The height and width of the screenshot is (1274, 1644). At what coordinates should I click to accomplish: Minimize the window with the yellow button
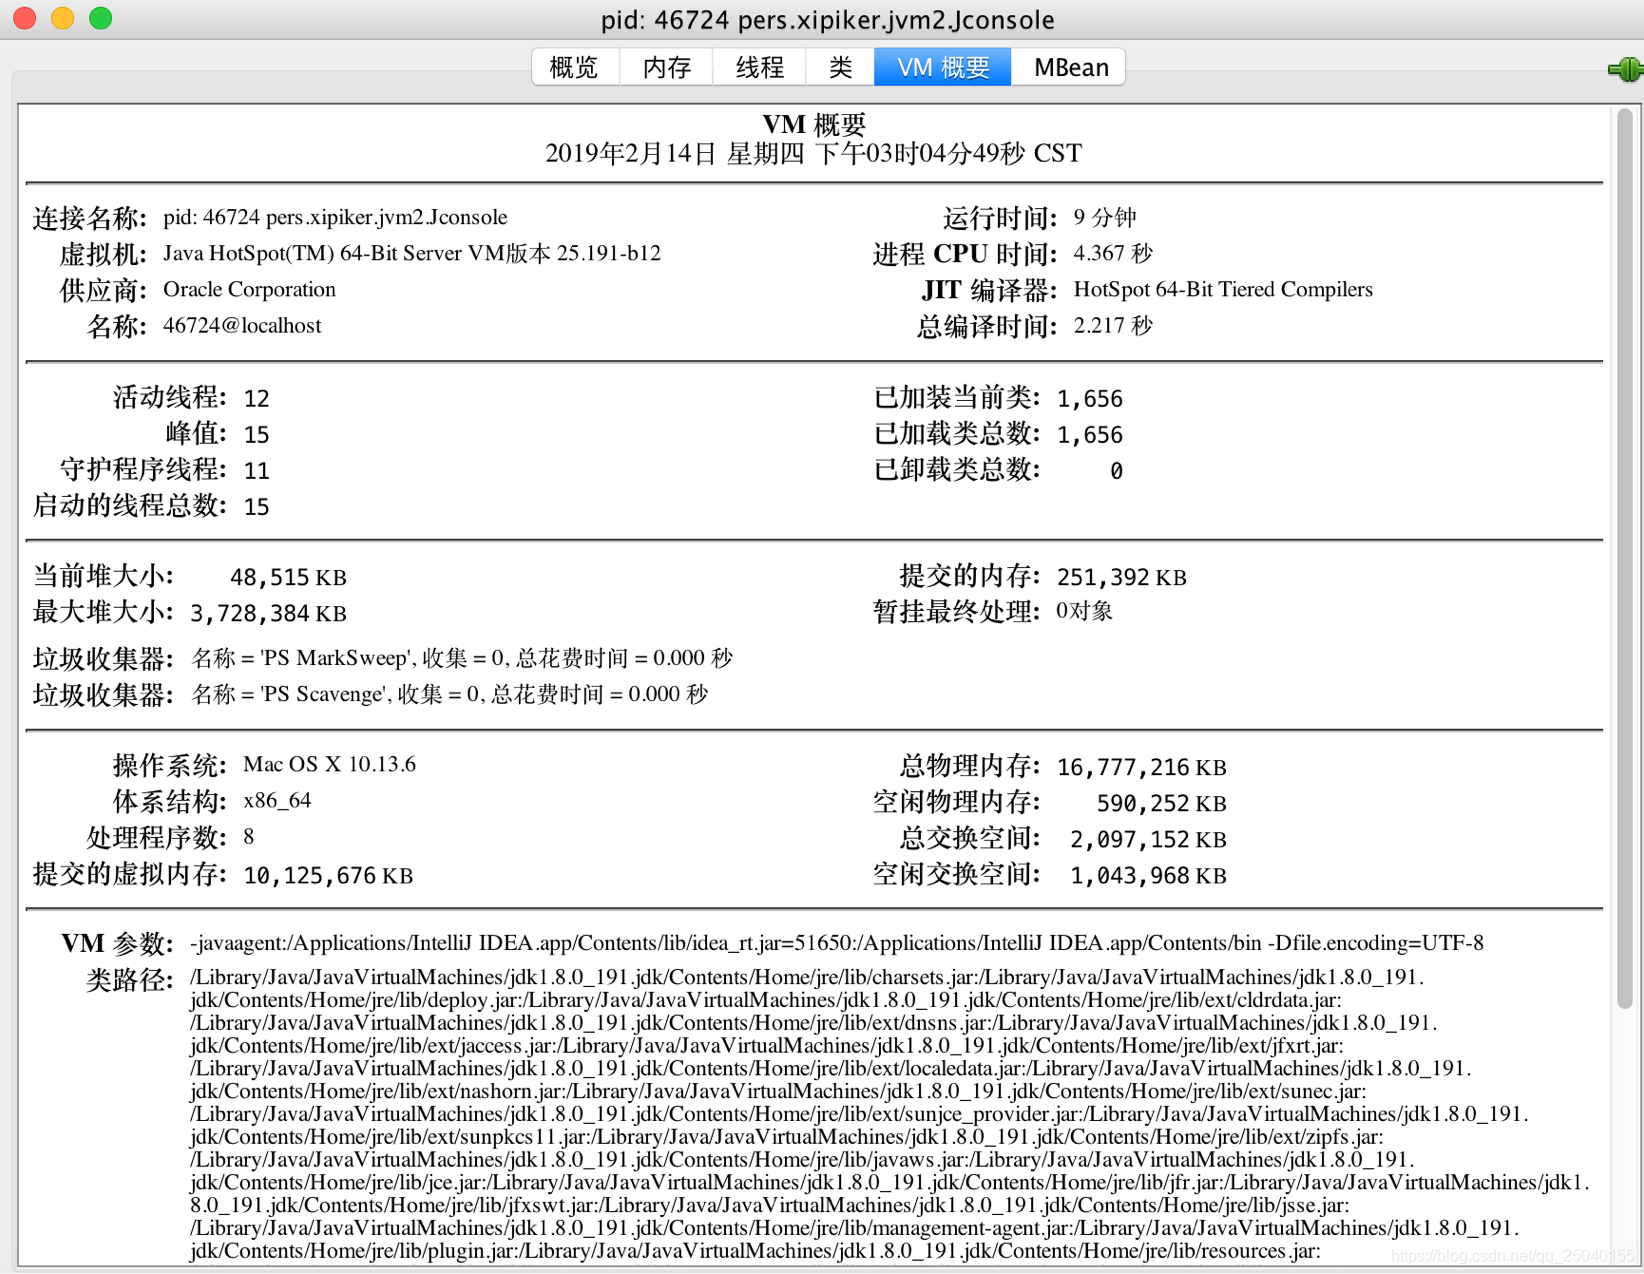[62, 18]
